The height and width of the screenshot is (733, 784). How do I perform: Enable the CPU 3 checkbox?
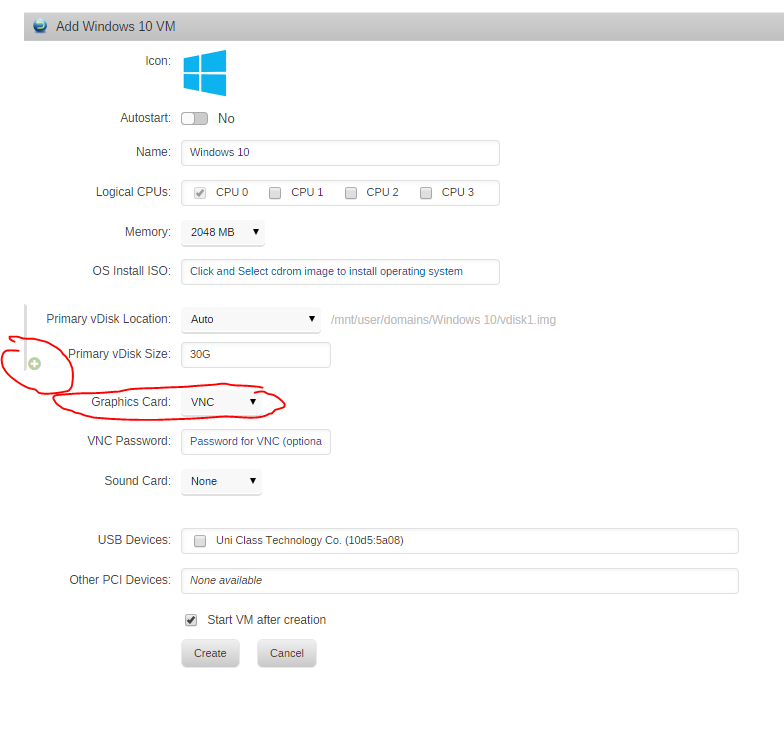tap(426, 193)
